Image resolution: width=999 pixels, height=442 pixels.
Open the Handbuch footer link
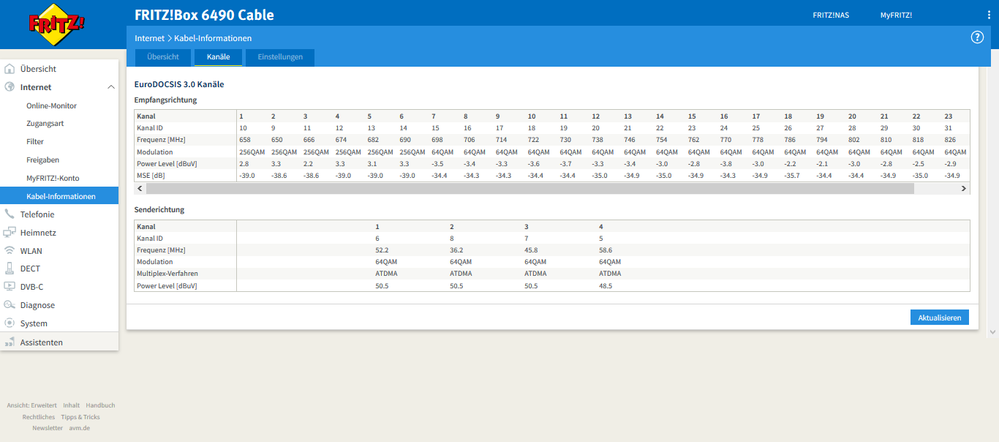click(x=101, y=405)
